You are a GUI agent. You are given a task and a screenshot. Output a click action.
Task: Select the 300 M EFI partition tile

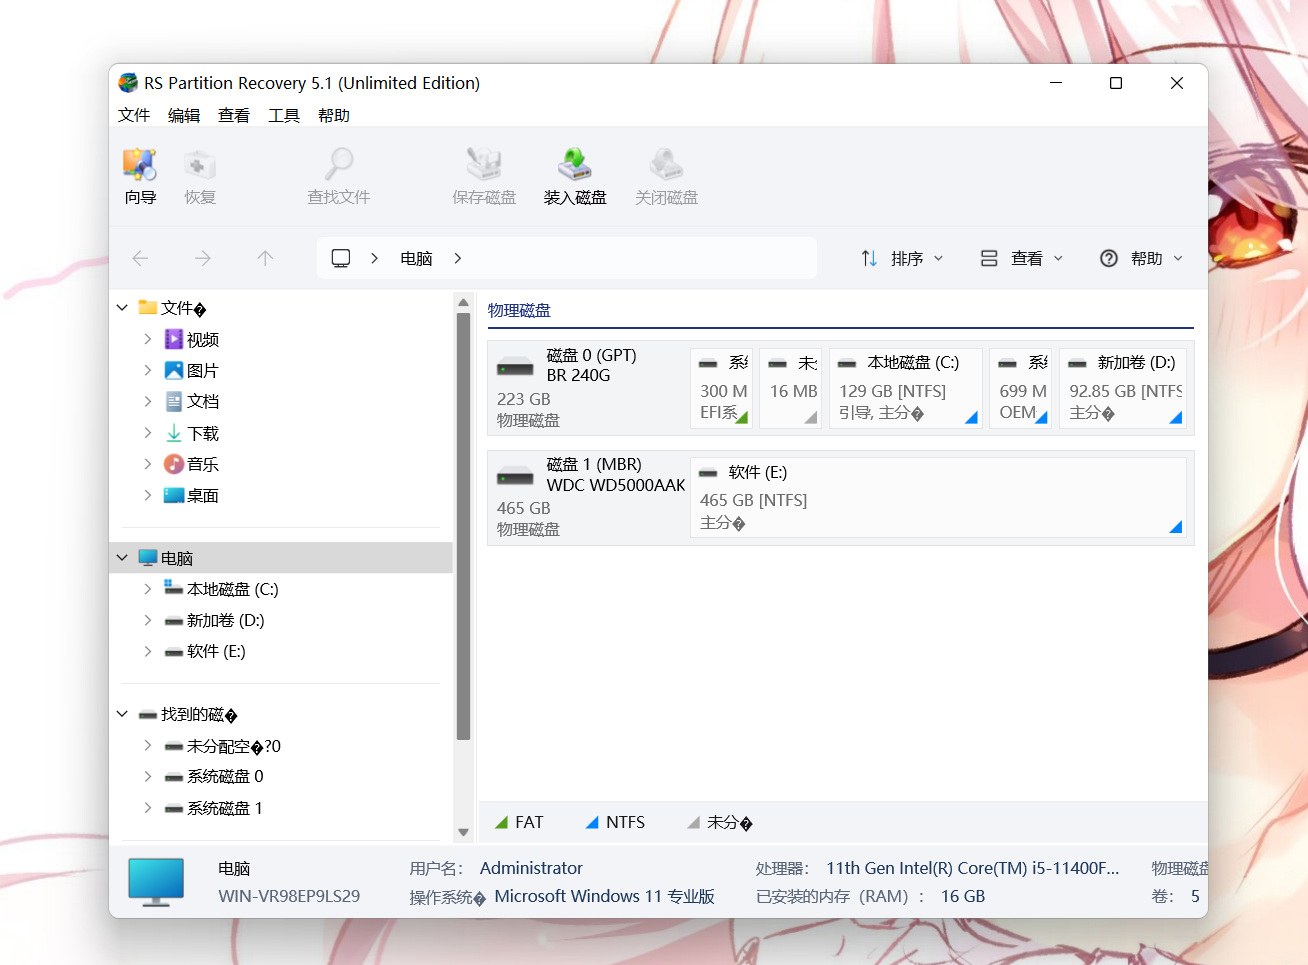coord(722,388)
